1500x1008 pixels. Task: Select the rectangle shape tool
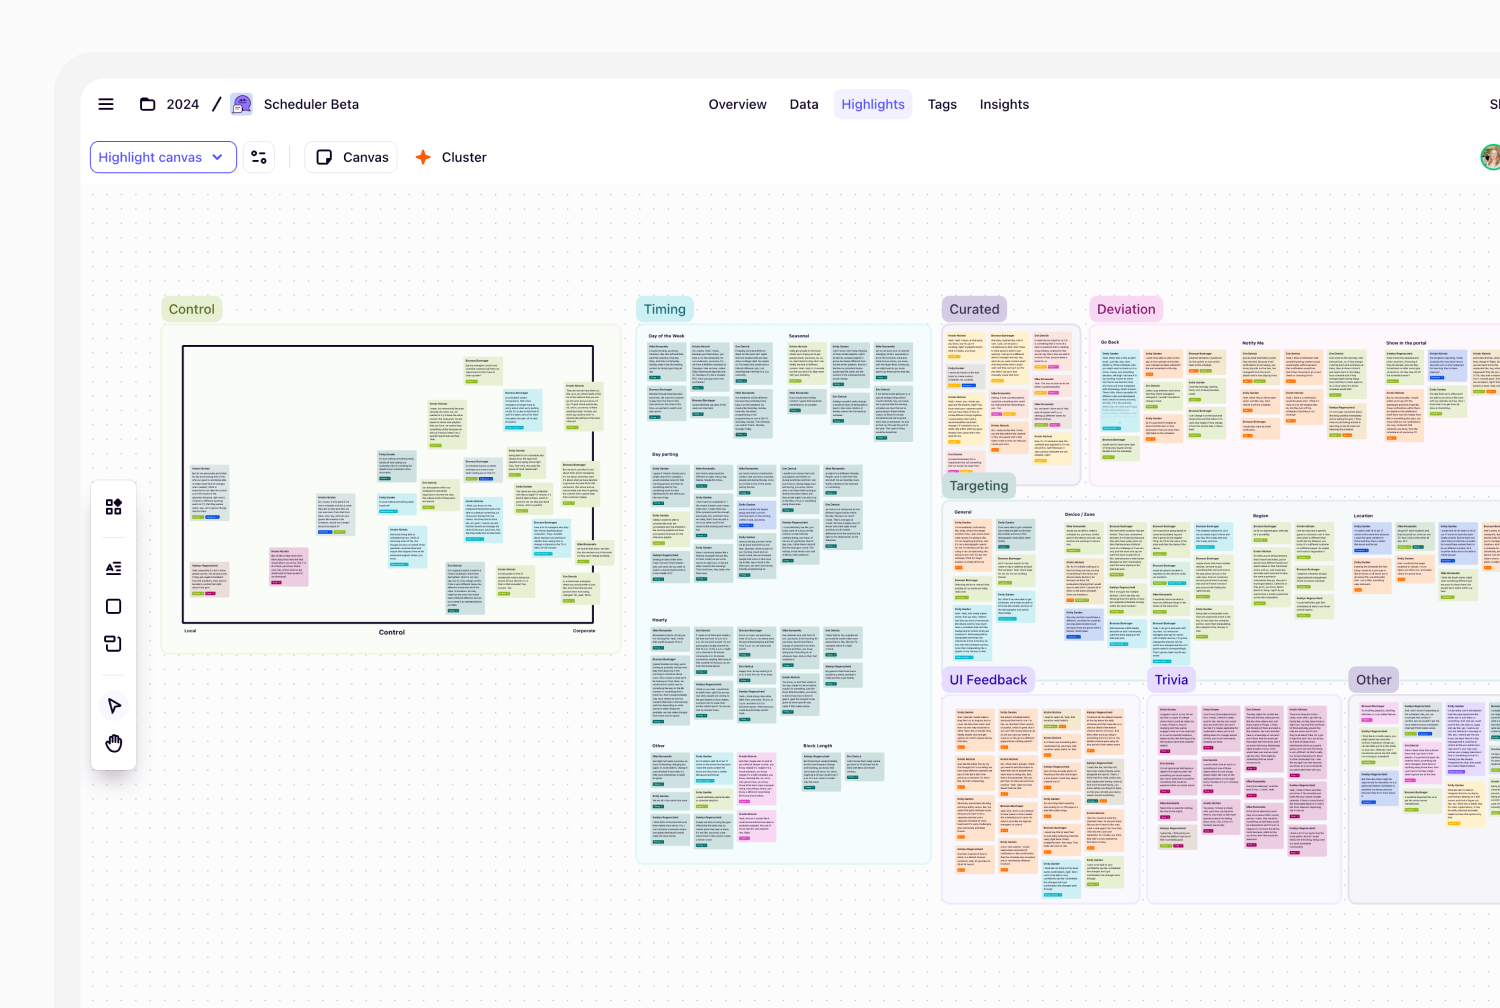(114, 607)
